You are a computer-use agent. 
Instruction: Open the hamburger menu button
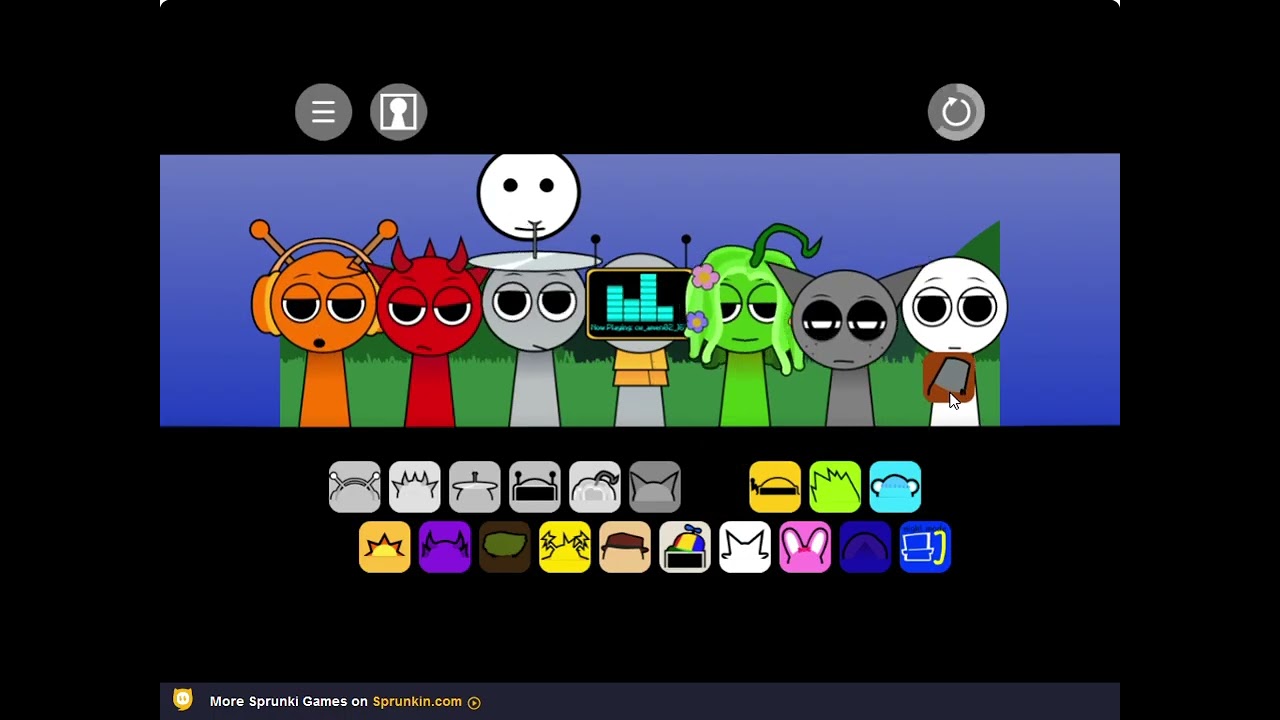pos(323,112)
